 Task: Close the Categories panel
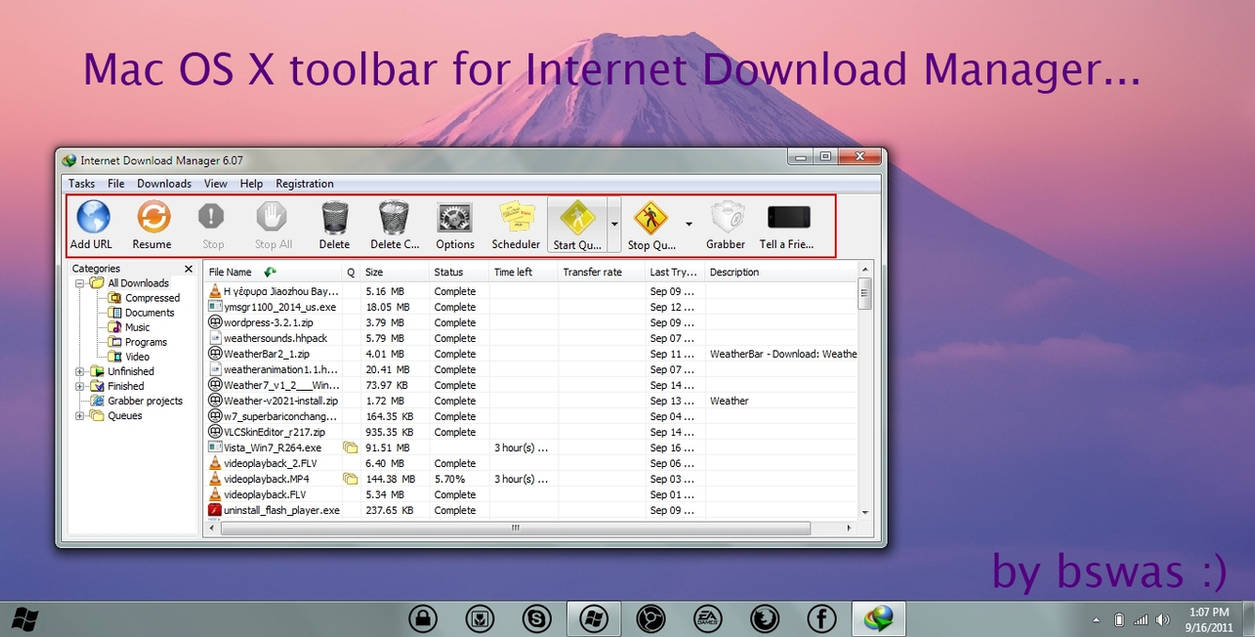189,269
